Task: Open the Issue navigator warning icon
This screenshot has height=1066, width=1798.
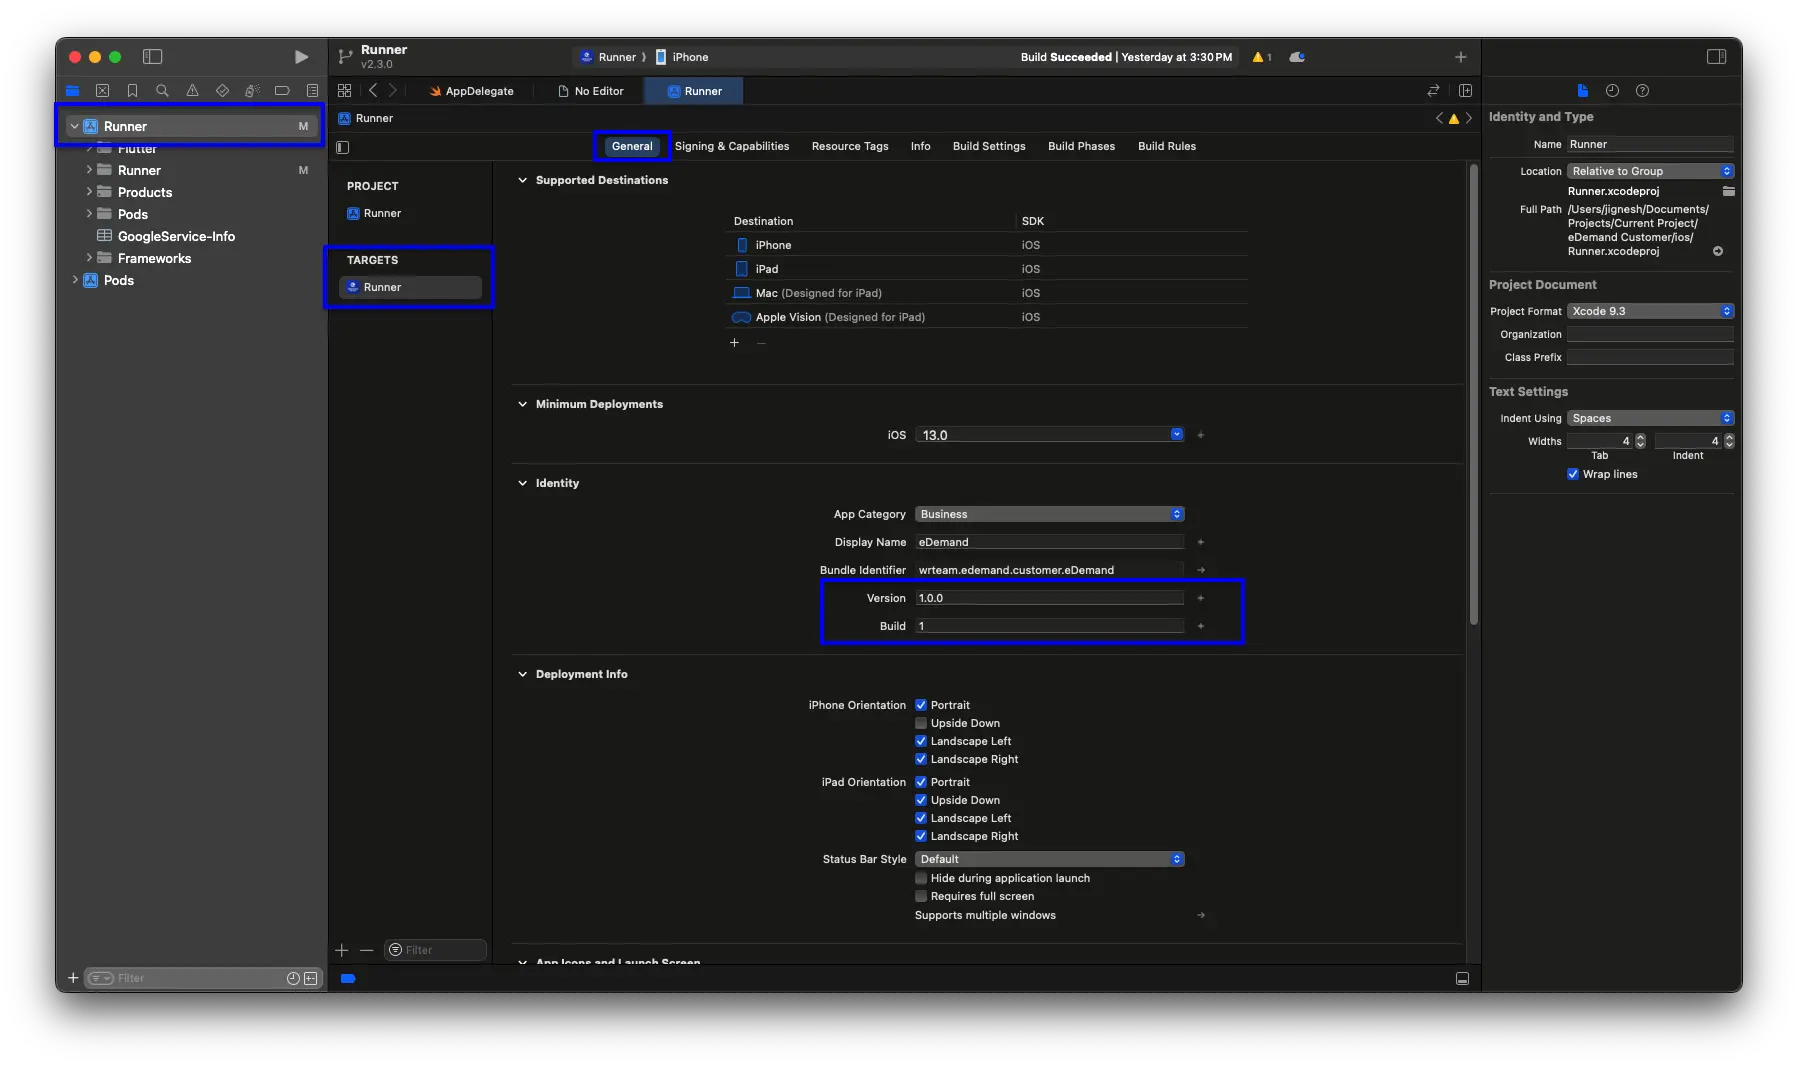Action: click(192, 91)
